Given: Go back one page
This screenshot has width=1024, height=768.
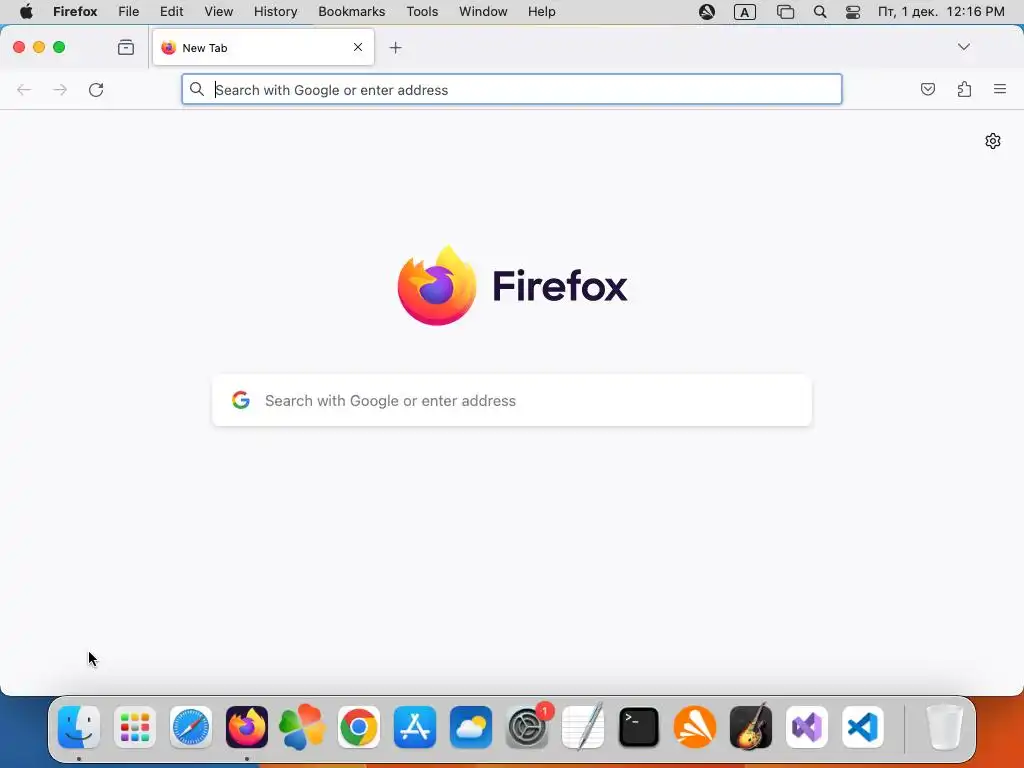Looking at the screenshot, I should pos(24,89).
